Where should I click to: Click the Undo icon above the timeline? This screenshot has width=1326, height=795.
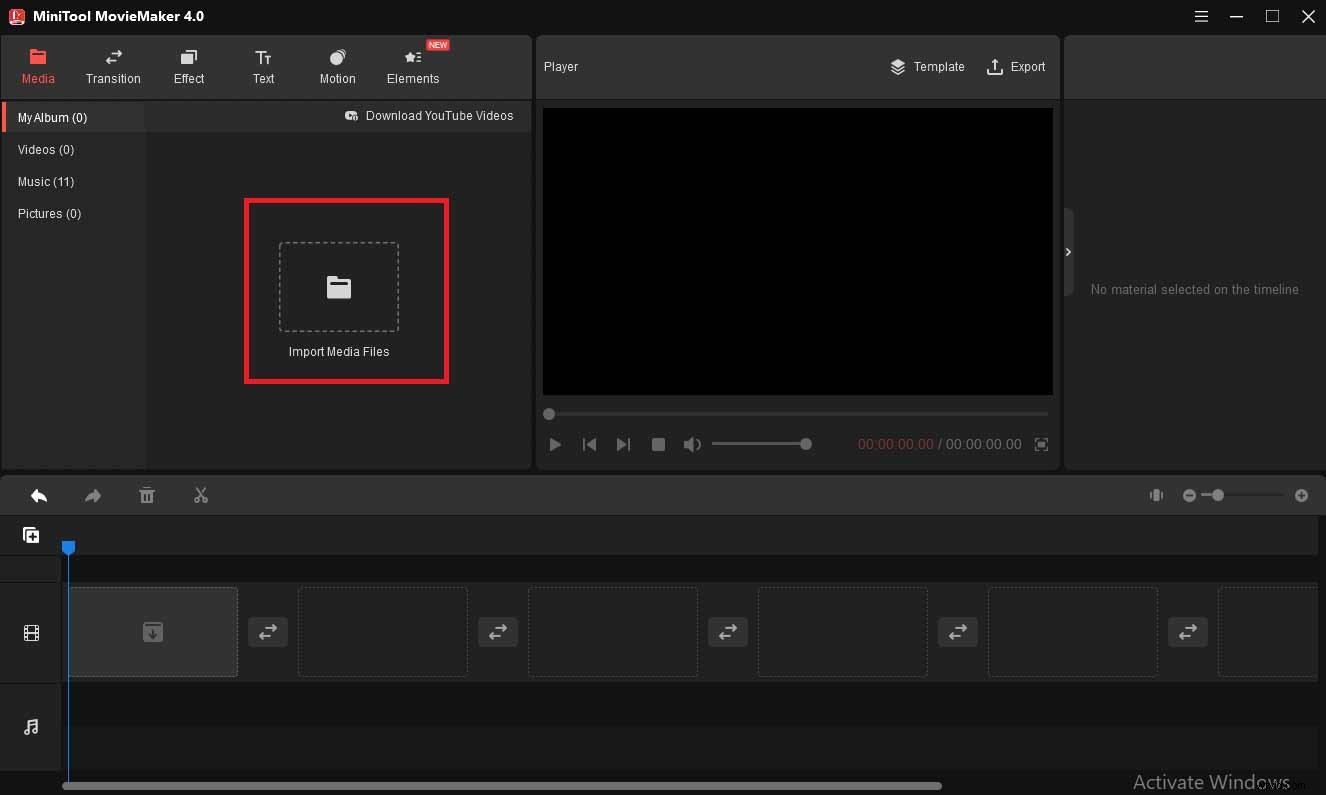(39, 495)
